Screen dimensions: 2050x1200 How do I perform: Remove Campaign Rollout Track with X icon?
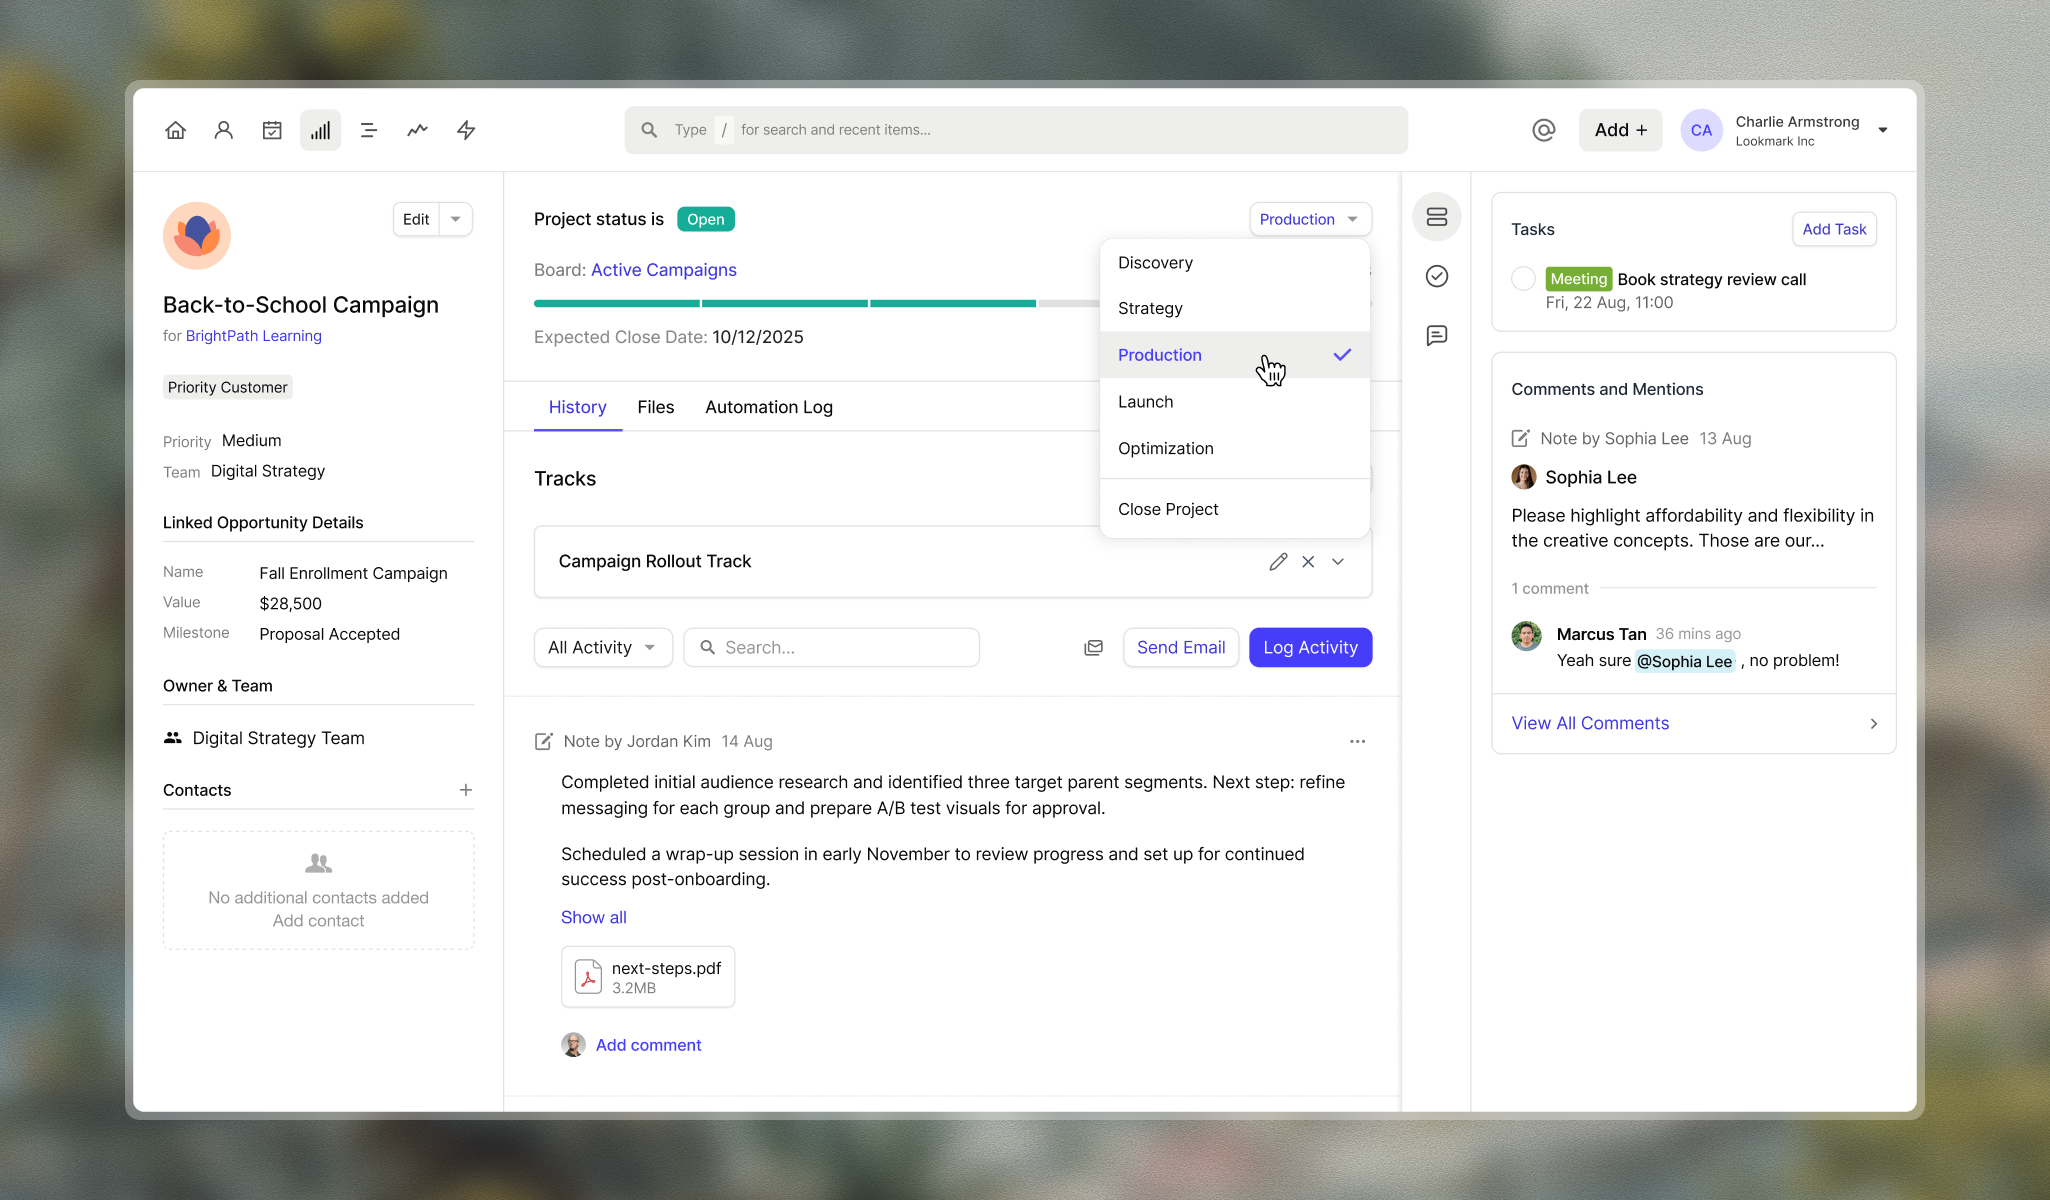[1308, 562]
